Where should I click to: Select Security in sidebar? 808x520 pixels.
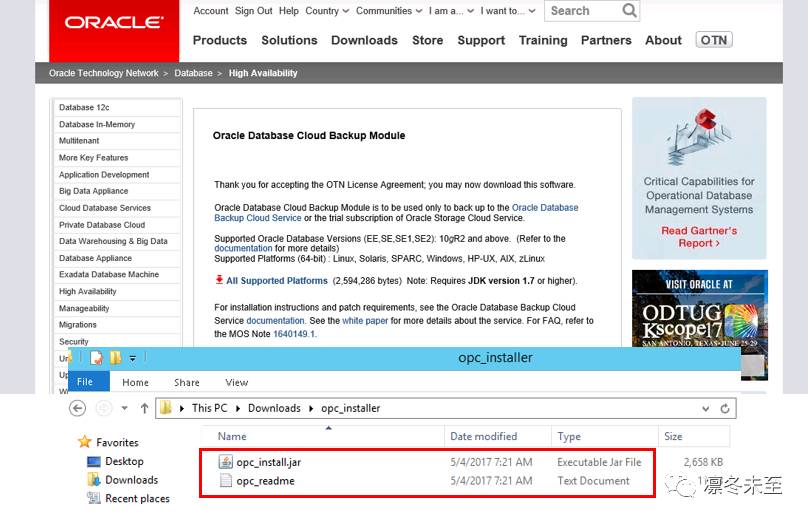click(x=117, y=341)
